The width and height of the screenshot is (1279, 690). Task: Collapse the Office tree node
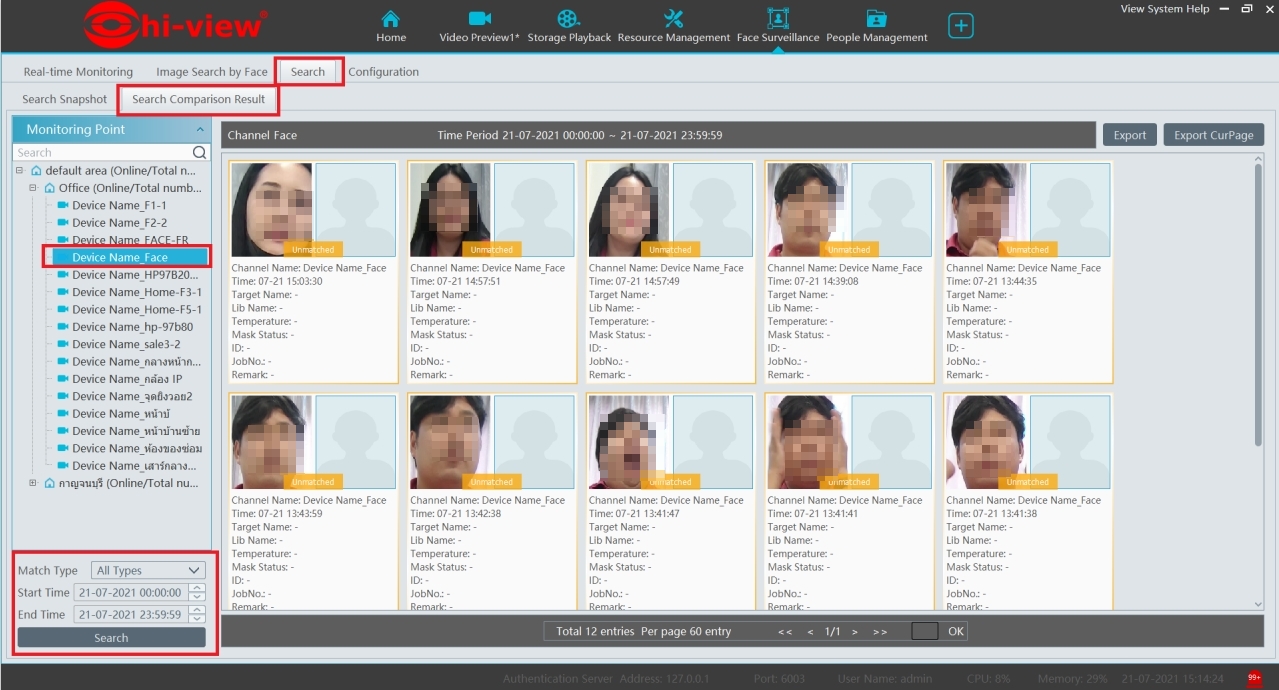pyautogui.click(x=33, y=188)
